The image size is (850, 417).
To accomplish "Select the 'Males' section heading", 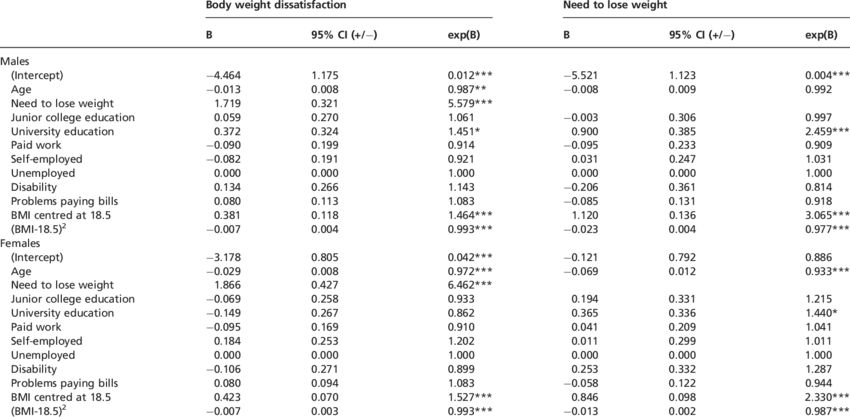I will pyautogui.click(x=17, y=62).
